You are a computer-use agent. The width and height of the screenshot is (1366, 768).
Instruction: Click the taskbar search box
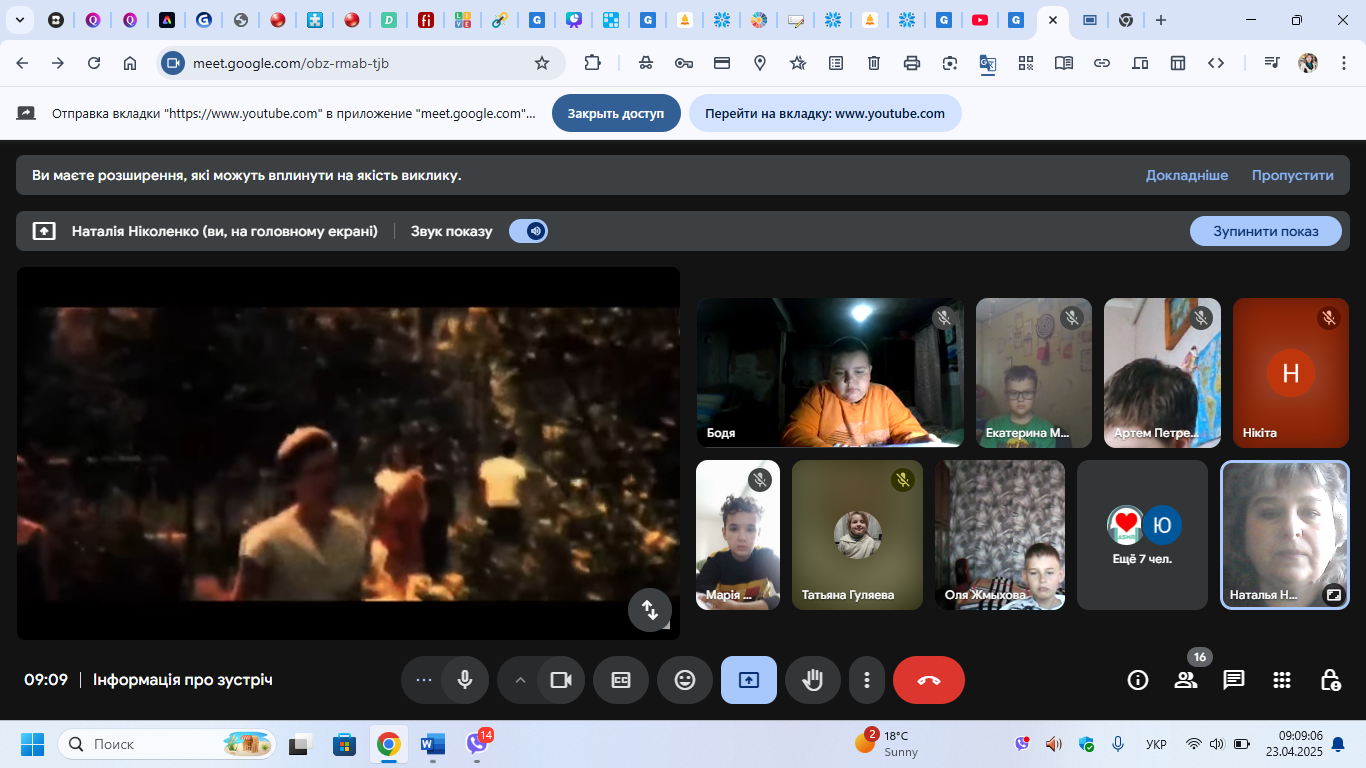pos(167,745)
